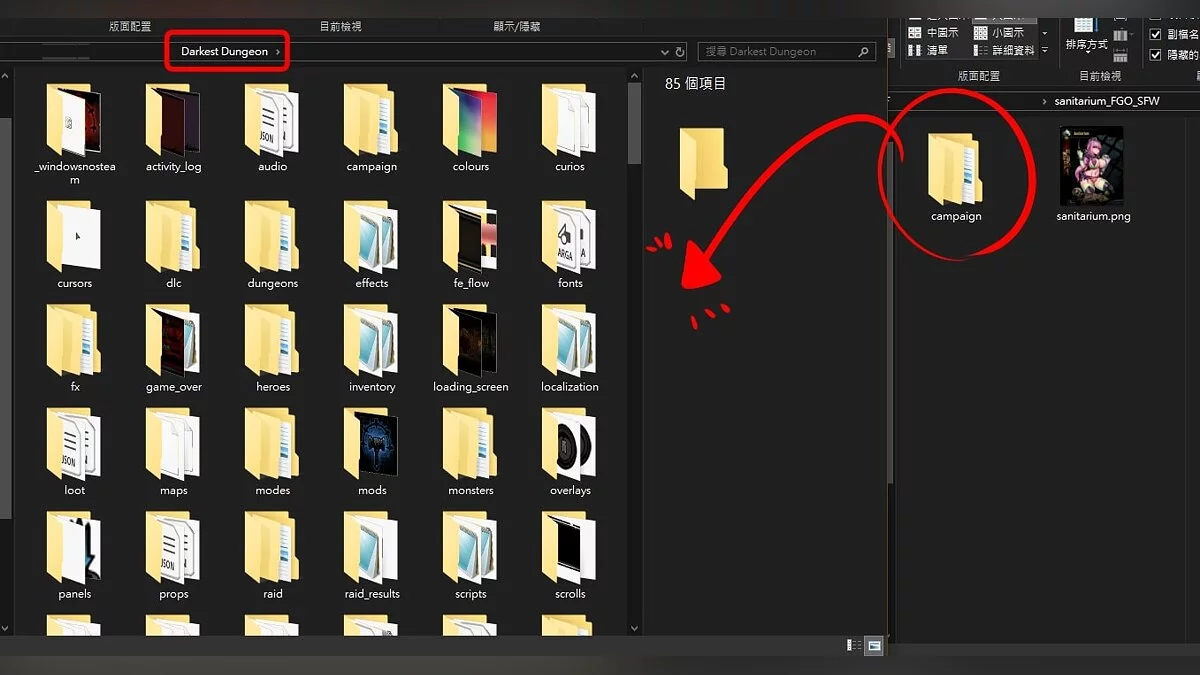Open the dungeons folder
This screenshot has height=675, width=1200.
(272, 244)
